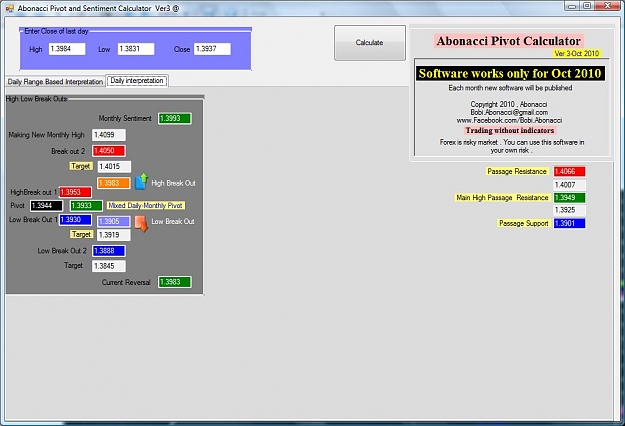The image size is (625, 426).
Task: Click the Passage Support yellow label
Action: [524, 224]
